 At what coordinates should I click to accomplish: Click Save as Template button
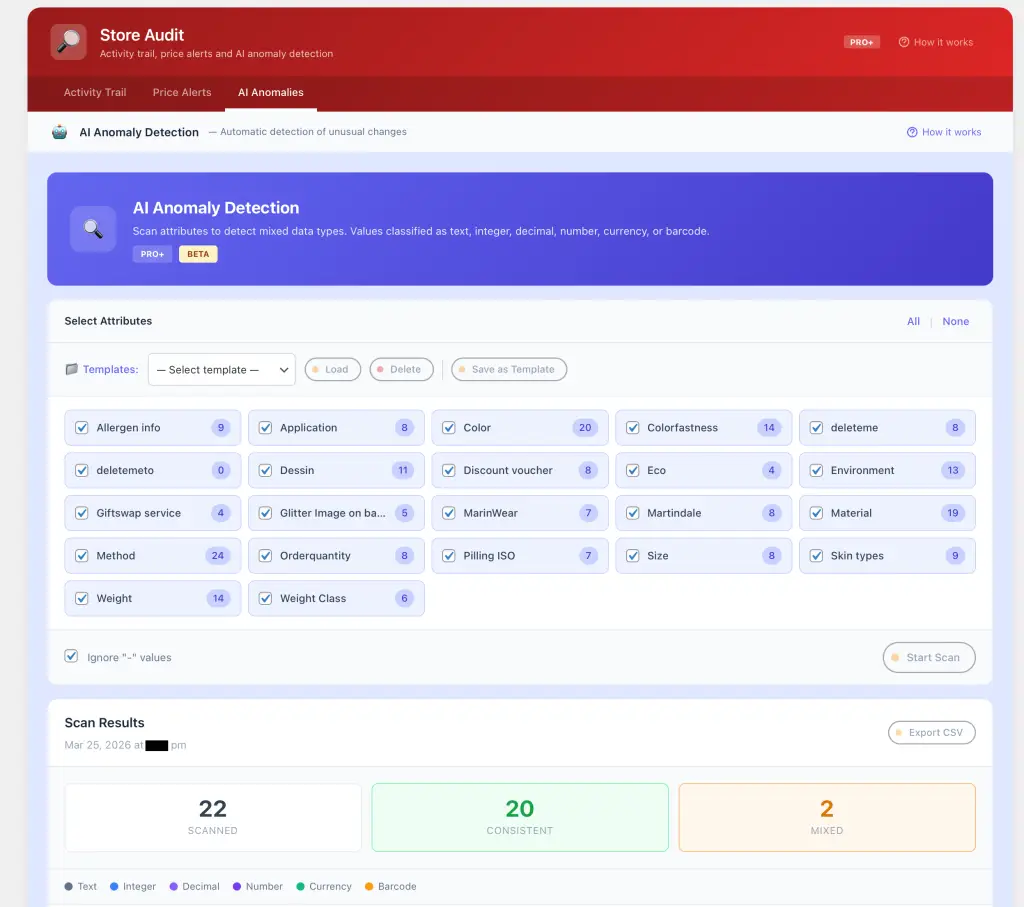click(x=509, y=370)
